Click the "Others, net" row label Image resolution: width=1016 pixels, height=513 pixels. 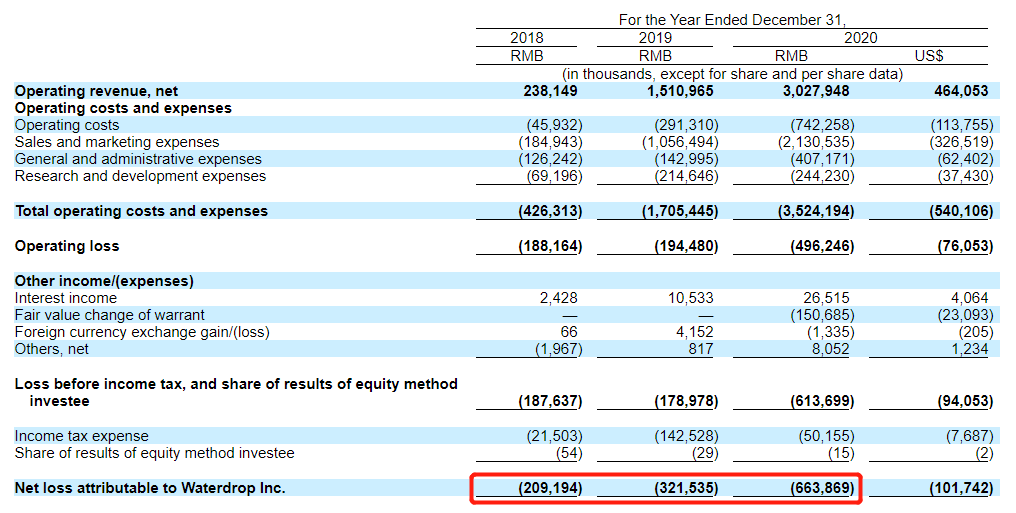pyautogui.click(x=52, y=349)
